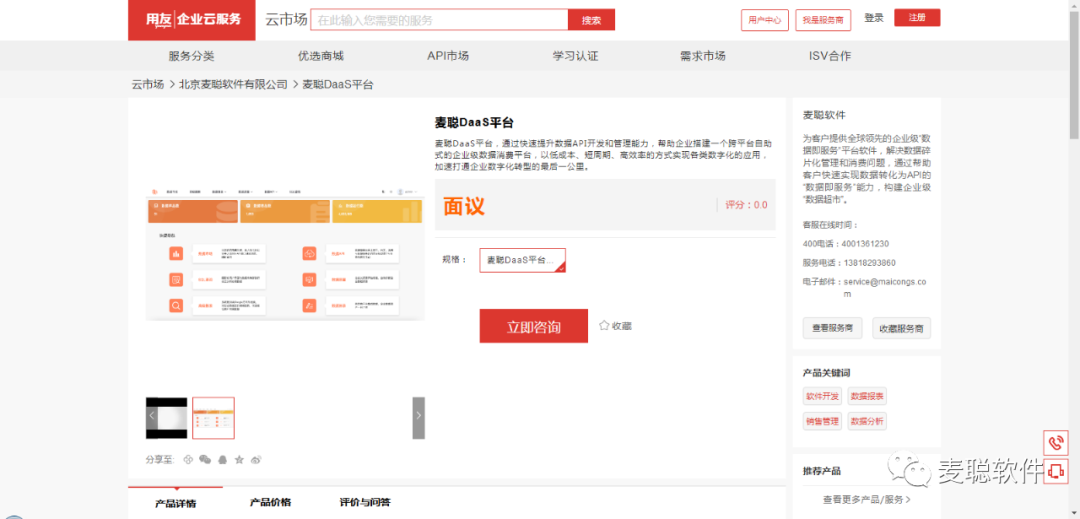Image resolution: width=1080 pixels, height=519 pixels.
Task: Click the star icon next to 收藏
Action: 604,325
